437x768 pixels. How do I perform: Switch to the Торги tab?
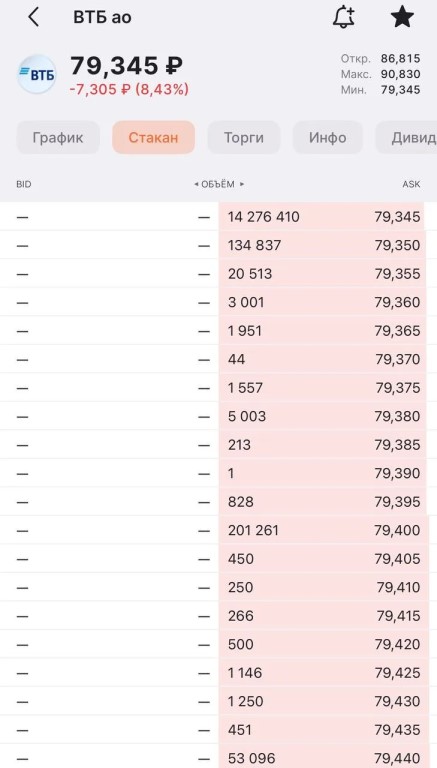tap(244, 138)
